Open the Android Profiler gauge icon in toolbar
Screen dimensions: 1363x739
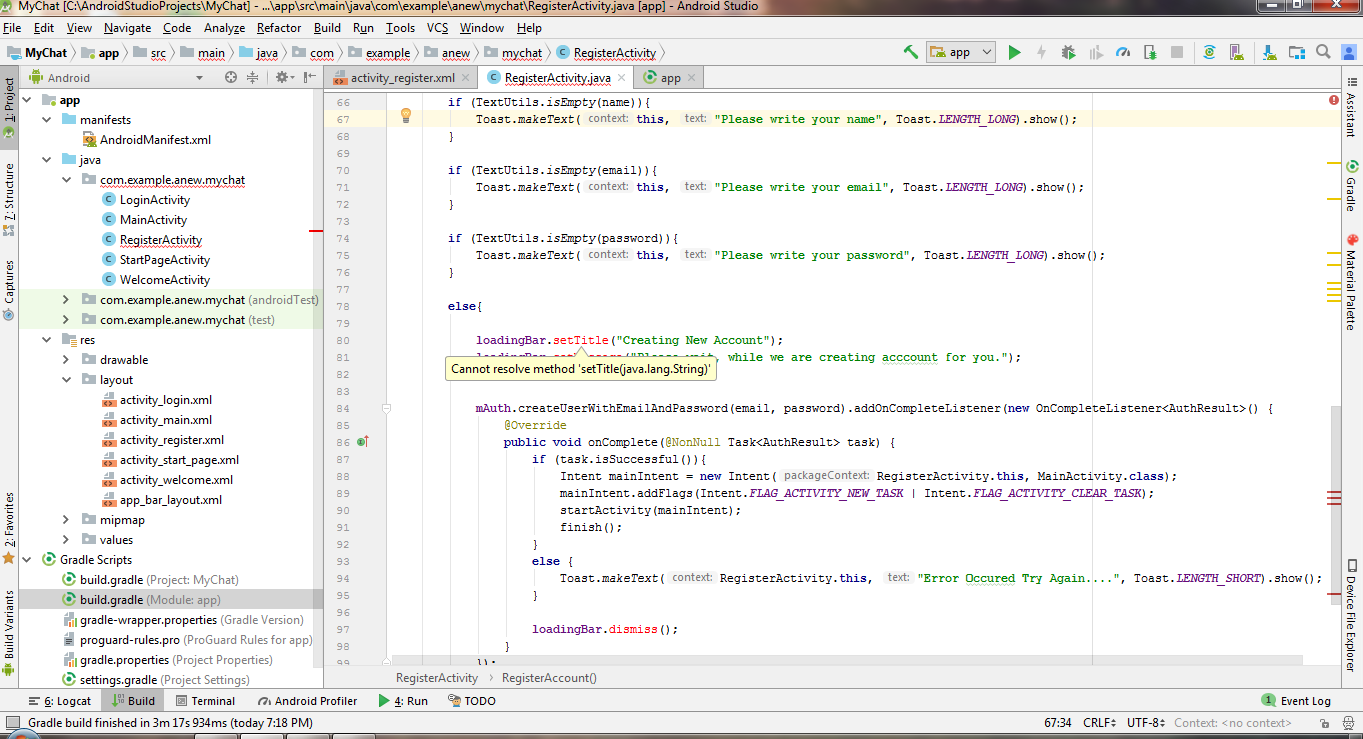(x=1122, y=53)
